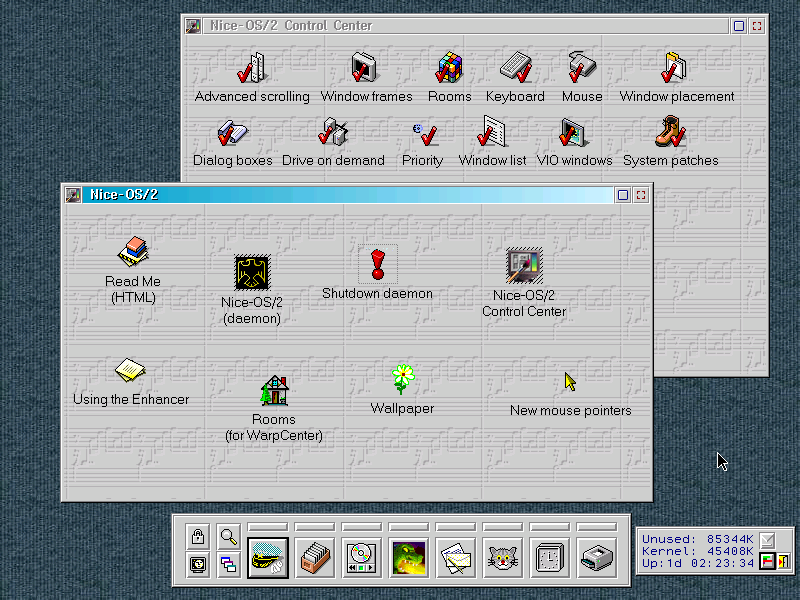The image size is (800, 600).
Task: Expand the drawer above the CD player
Action: pyautogui.click(x=362, y=527)
